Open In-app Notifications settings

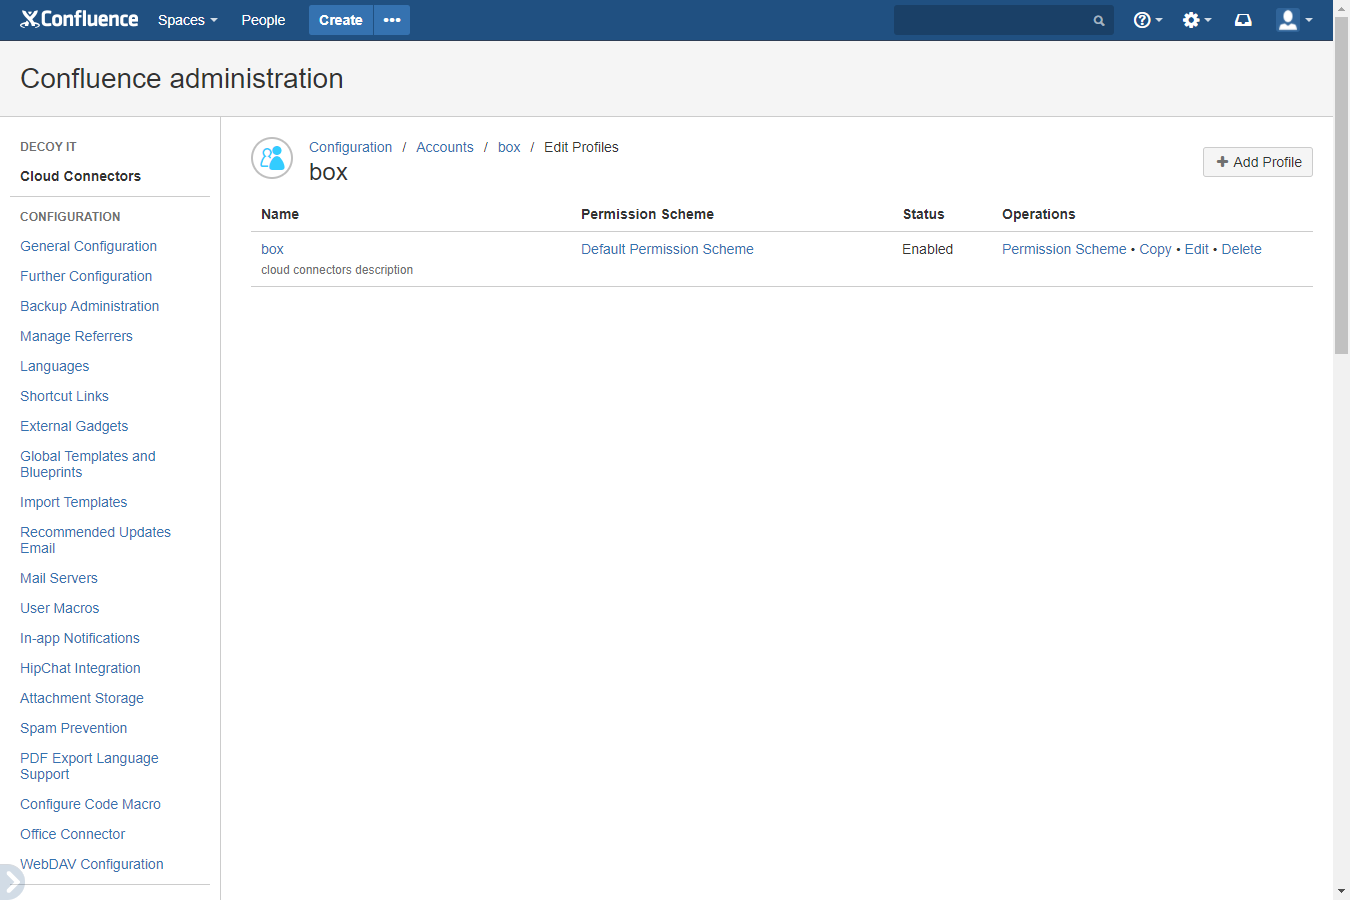(80, 638)
